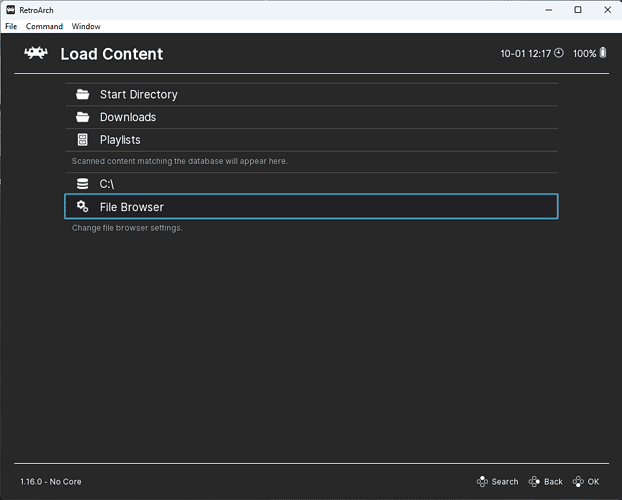622x500 pixels.
Task: Open the Window menu
Action: (86, 26)
